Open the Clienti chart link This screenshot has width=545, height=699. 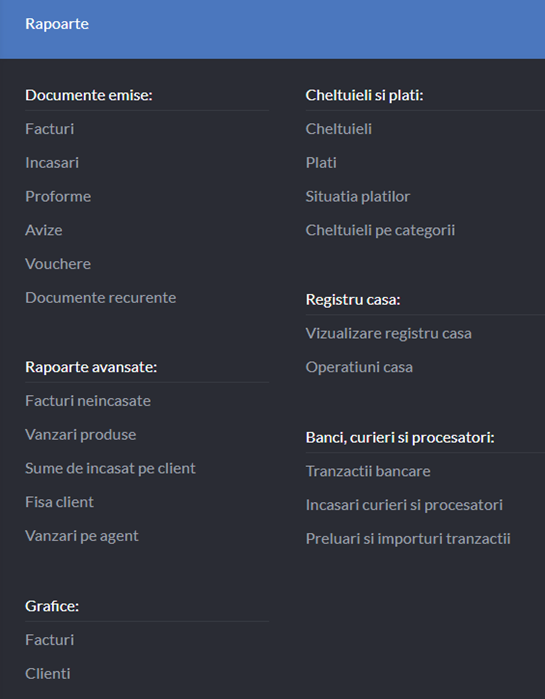coord(48,674)
